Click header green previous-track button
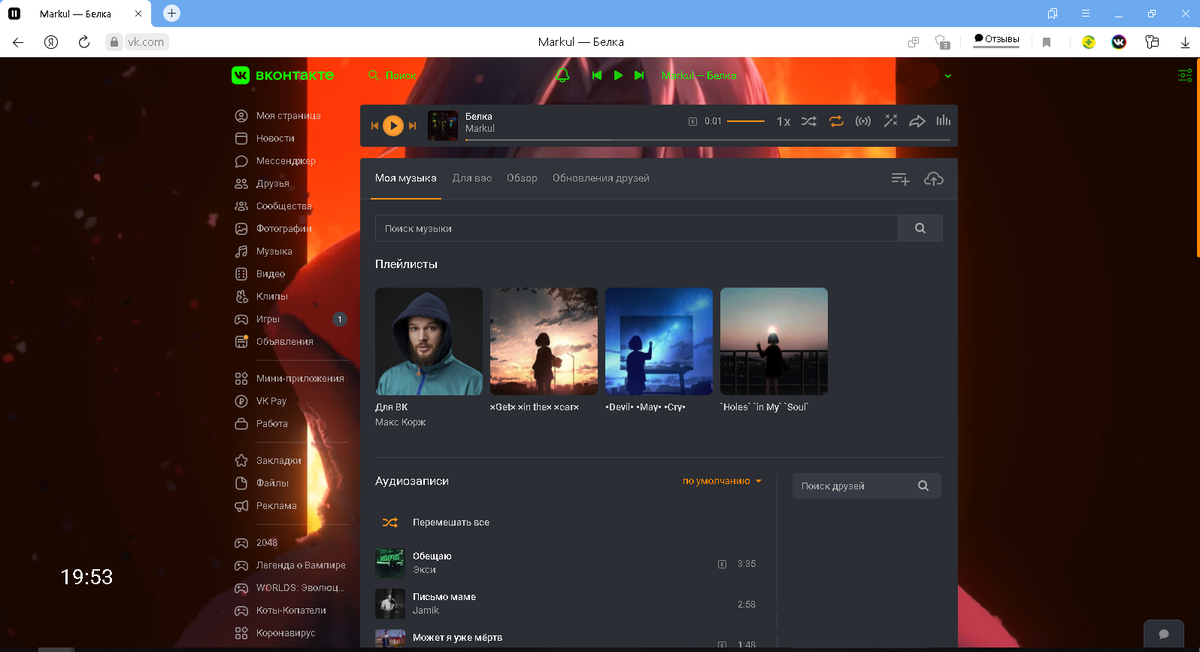The image size is (1200, 652). point(597,75)
